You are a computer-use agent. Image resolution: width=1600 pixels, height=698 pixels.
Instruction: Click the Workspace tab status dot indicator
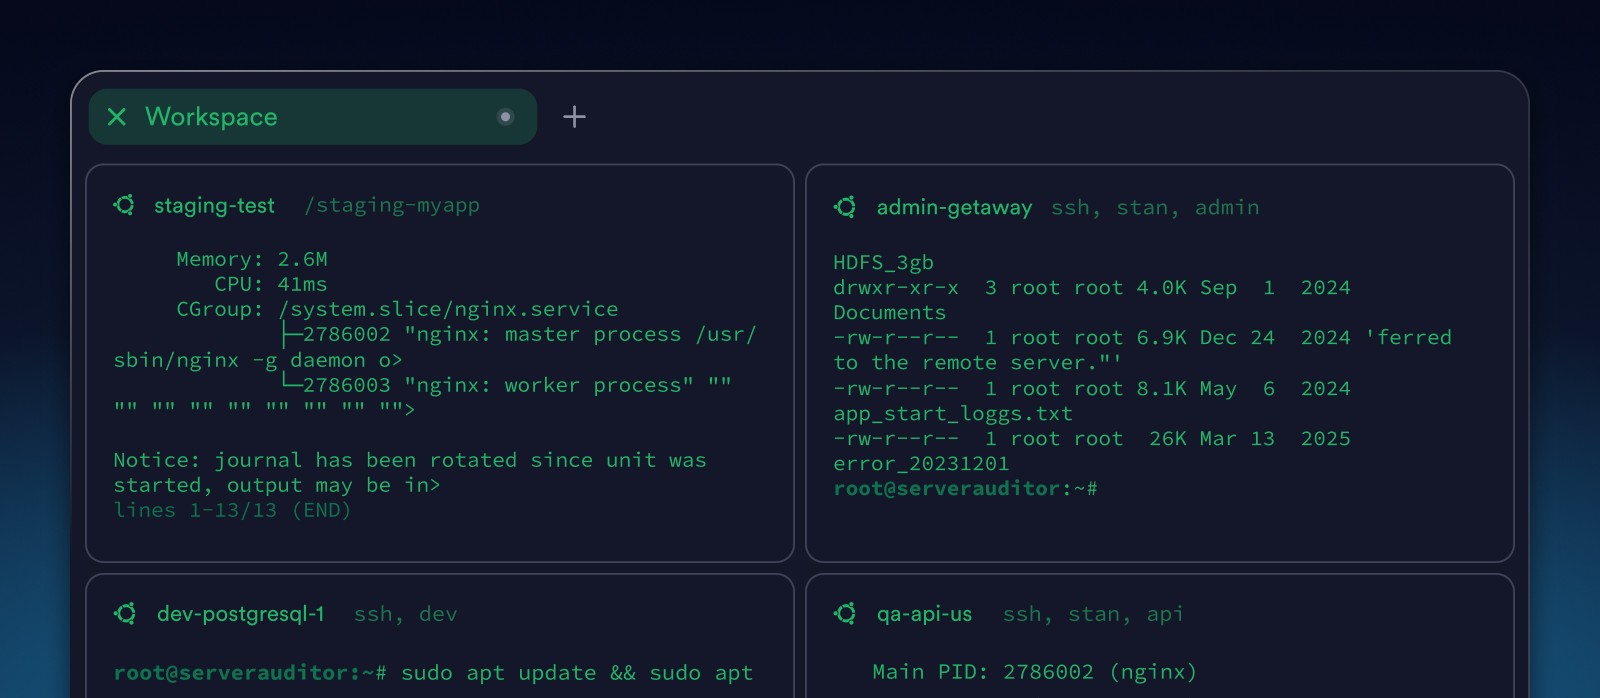[x=505, y=117]
